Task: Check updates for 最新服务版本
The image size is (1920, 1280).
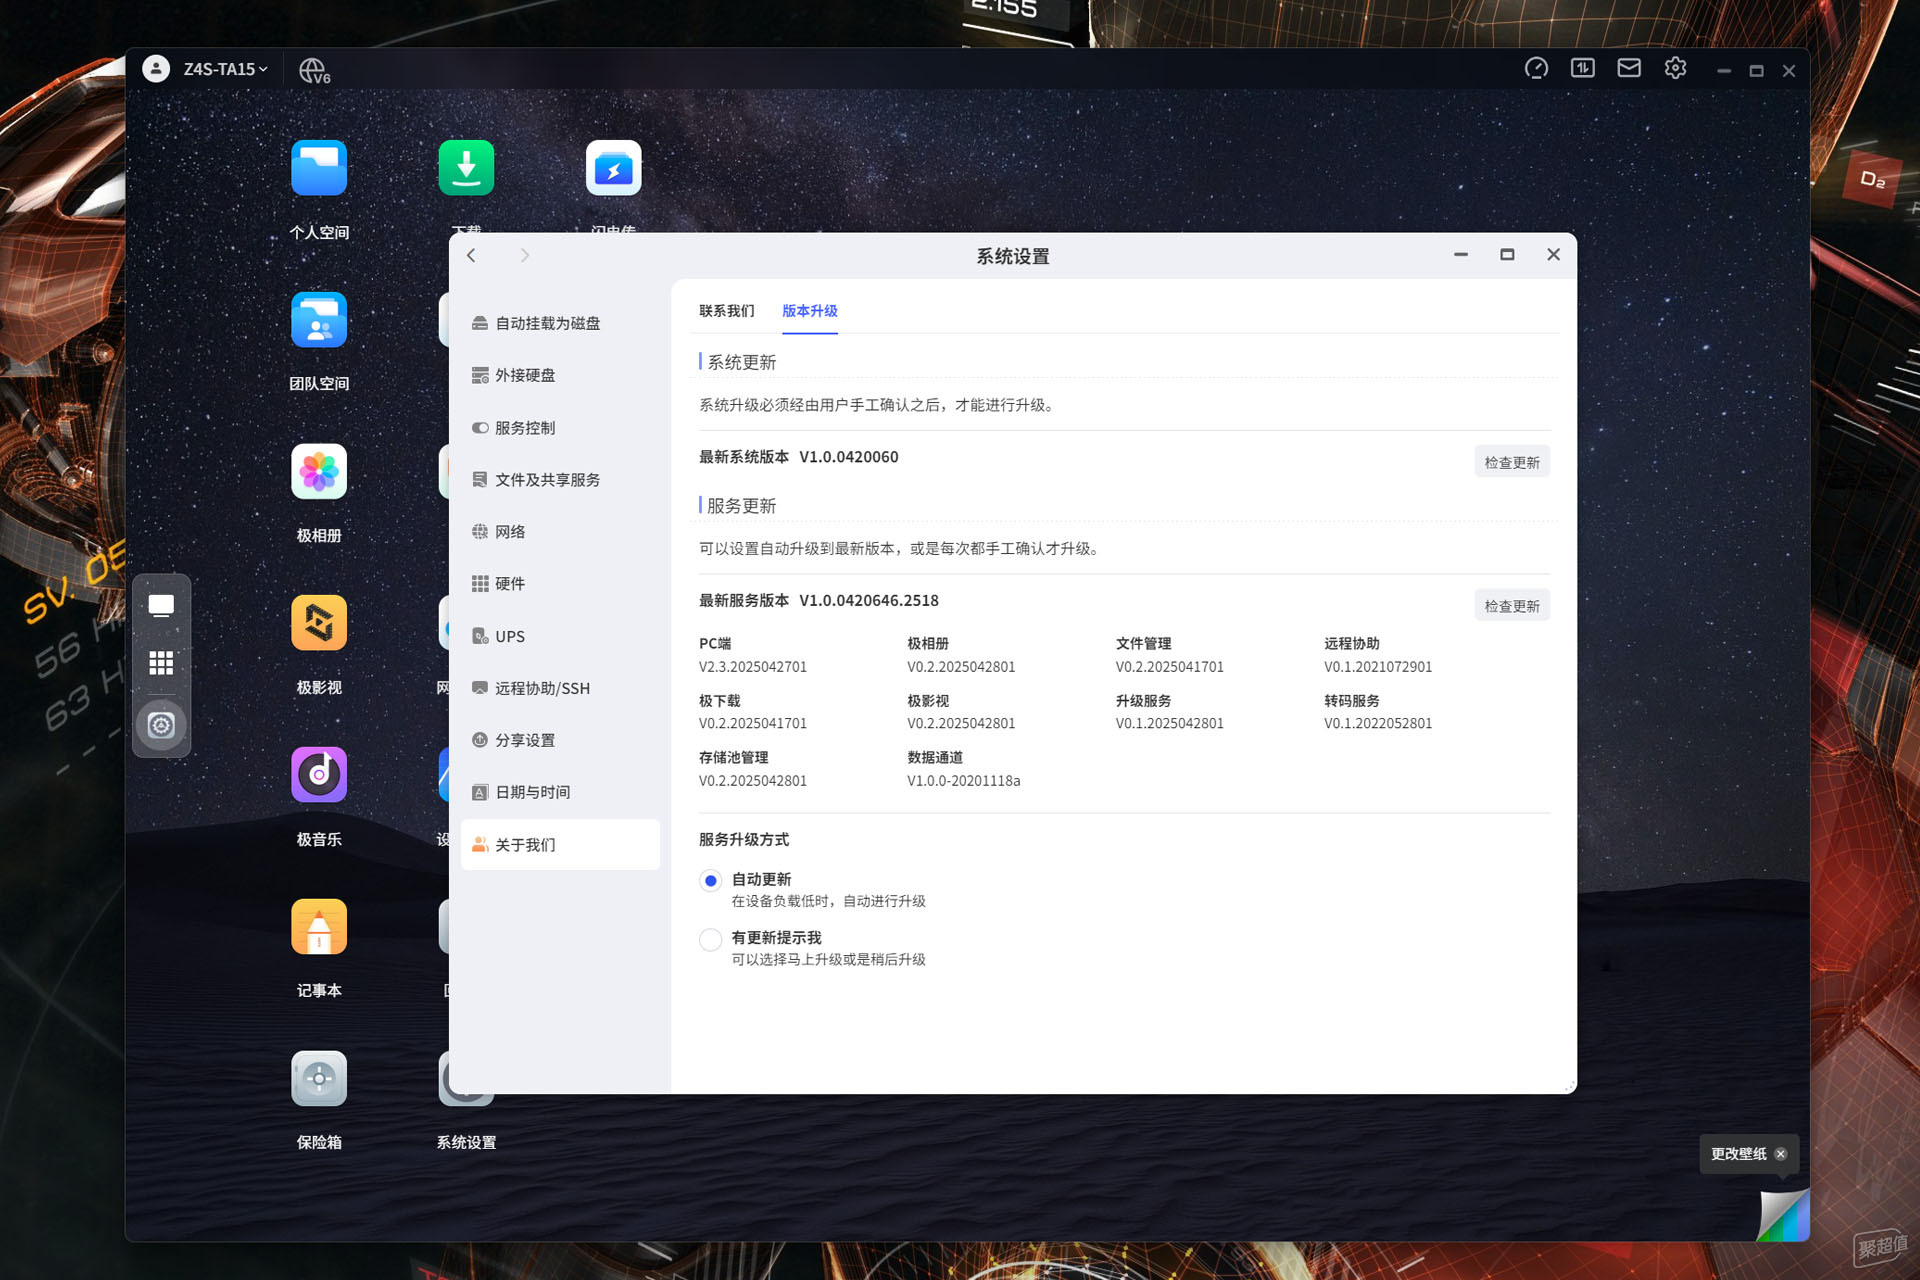Action: (1511, 606)
